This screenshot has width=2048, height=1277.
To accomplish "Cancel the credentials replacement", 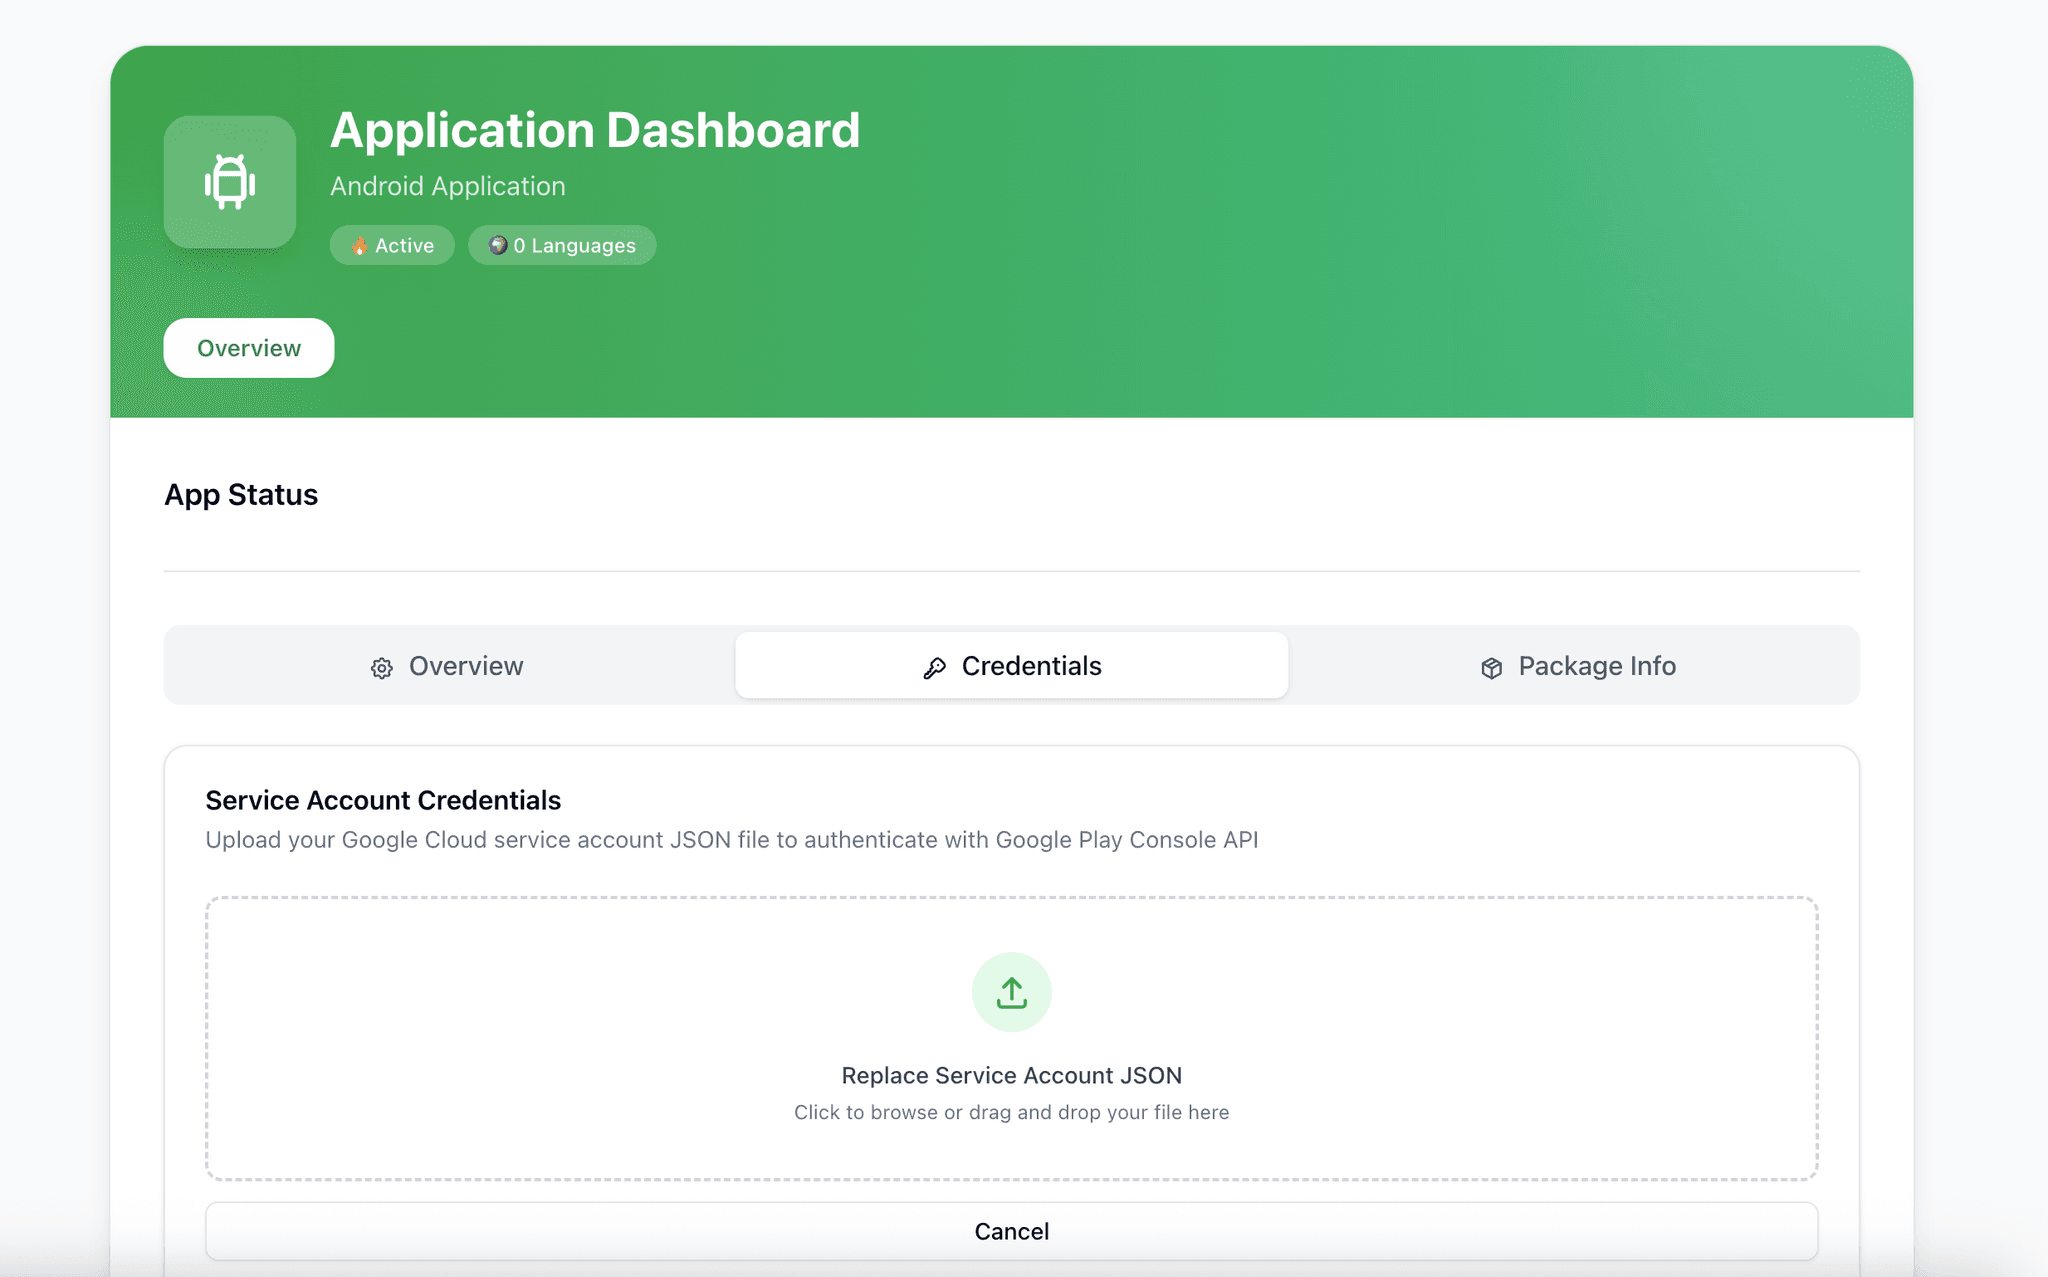I will 1011,1231.
